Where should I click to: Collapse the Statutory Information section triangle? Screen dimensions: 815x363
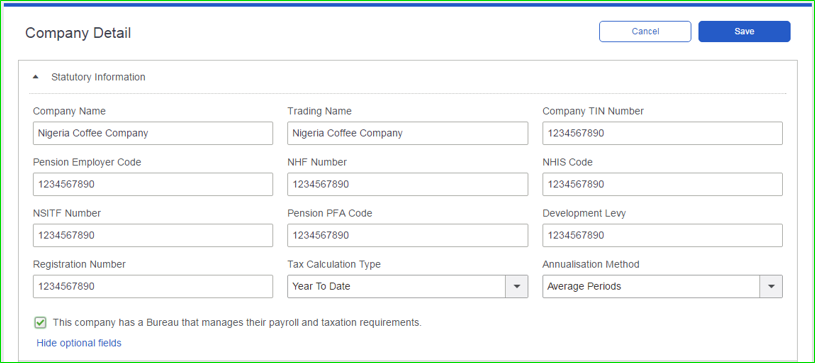point(35,77)
